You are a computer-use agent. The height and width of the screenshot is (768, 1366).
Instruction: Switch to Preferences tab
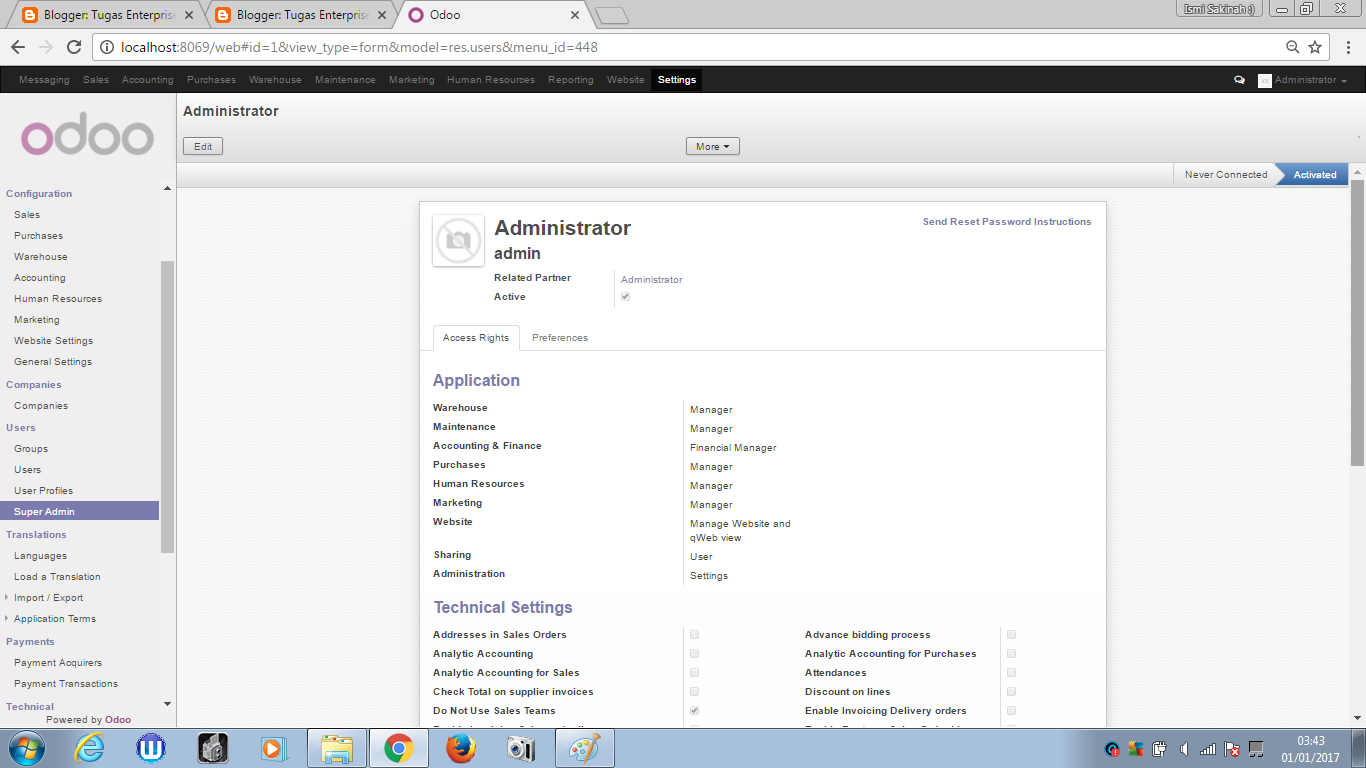pyautogui.click(x=560, y=338)
